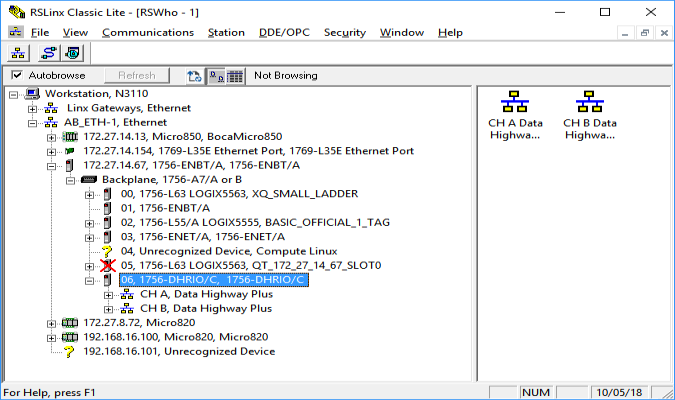The image size is (675, 400).
Task: Expand CH A Data Highway Plus node
Action: coord(108,295)
